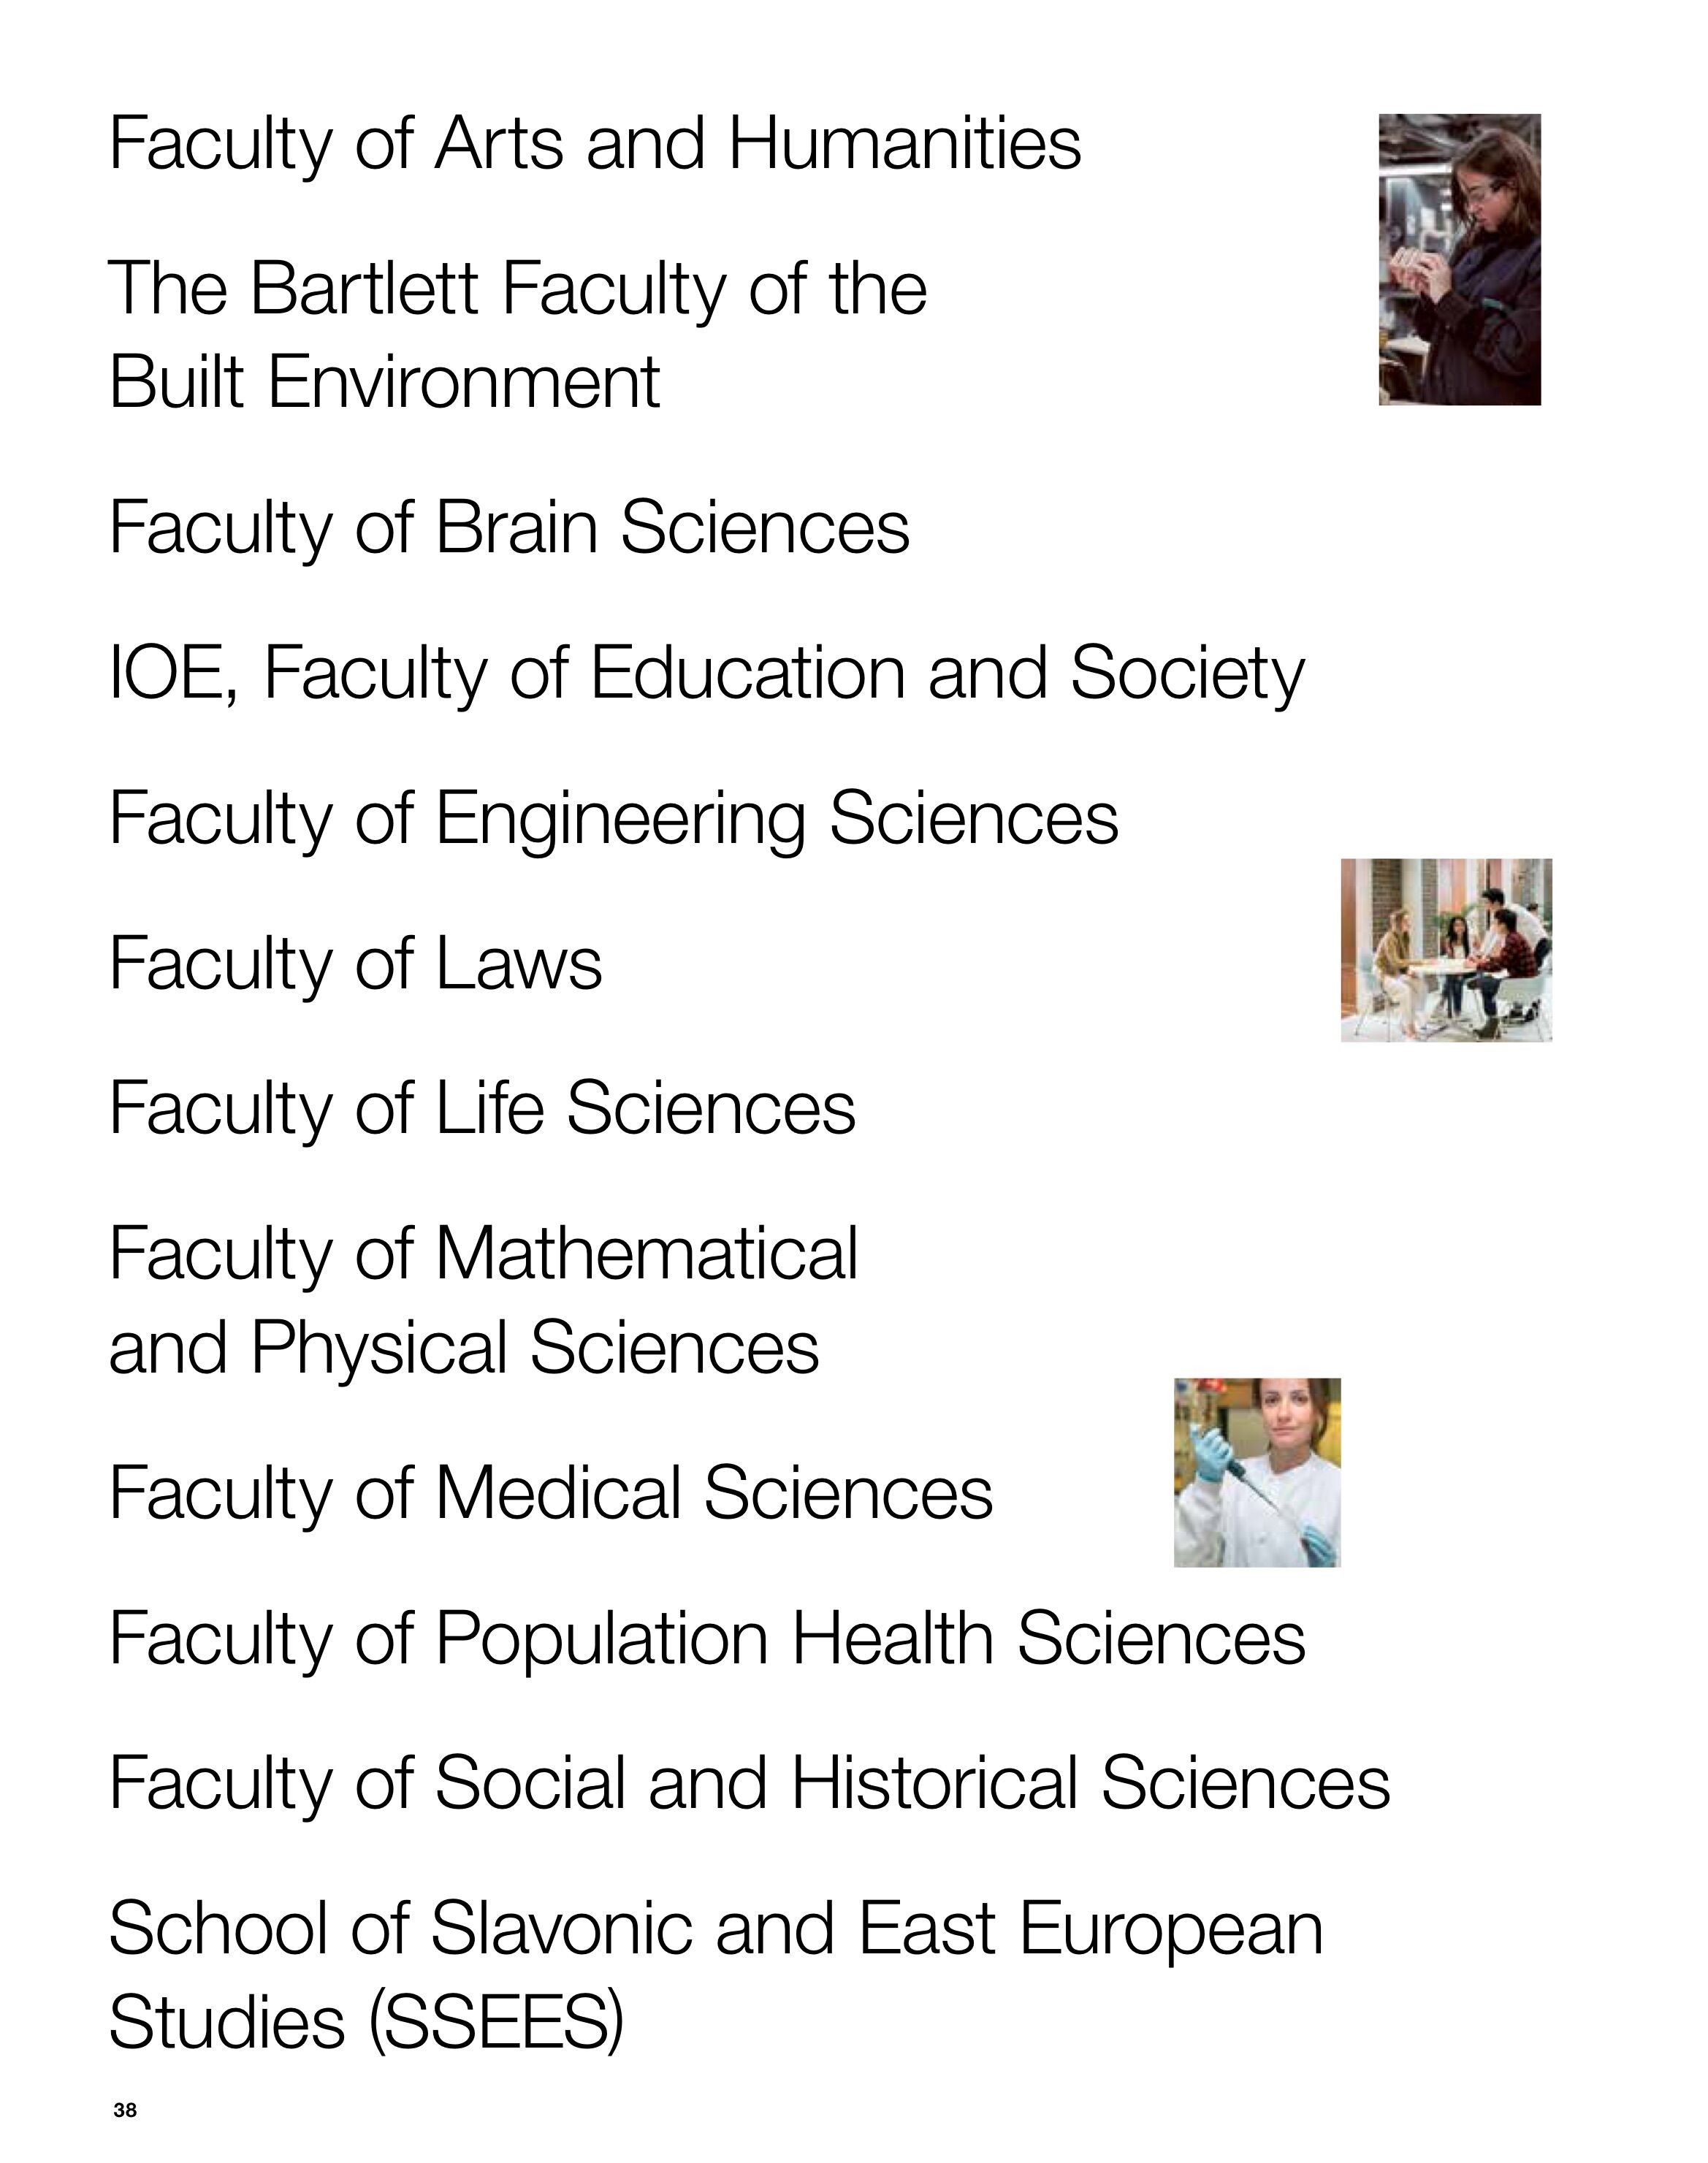This screenshot has height=2163, width=1708.
Task: Open School of Slavonic and East European Studies
Action: [716, 1976]
